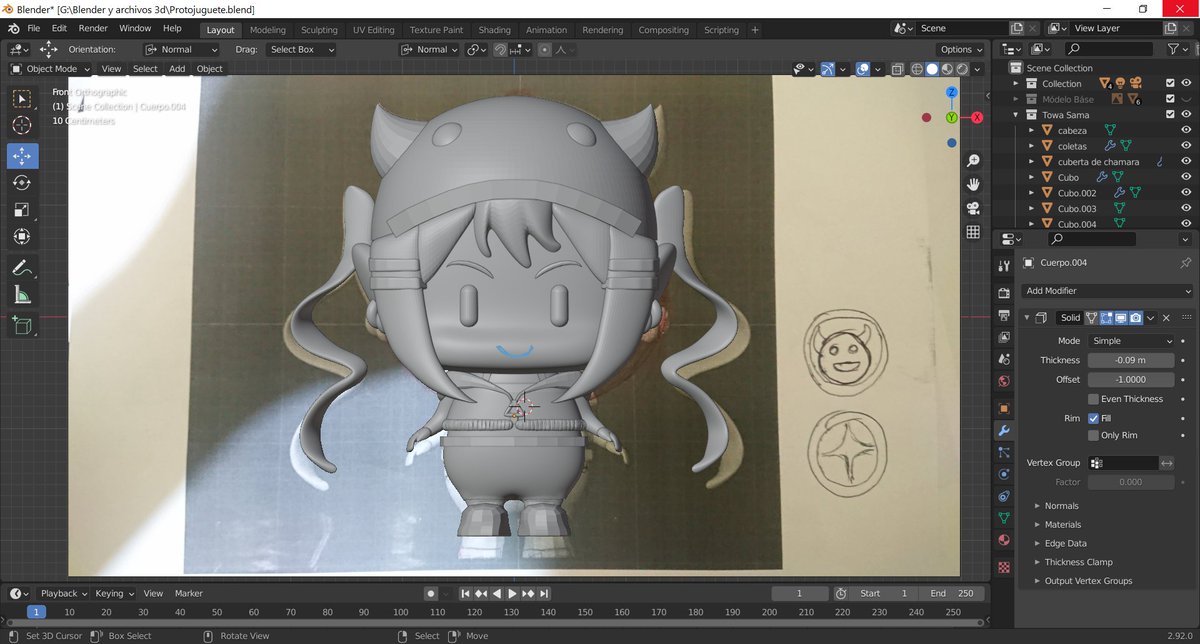Open the File menu
This screenshot has height=644, width=1200.
(x=33, y=29)
